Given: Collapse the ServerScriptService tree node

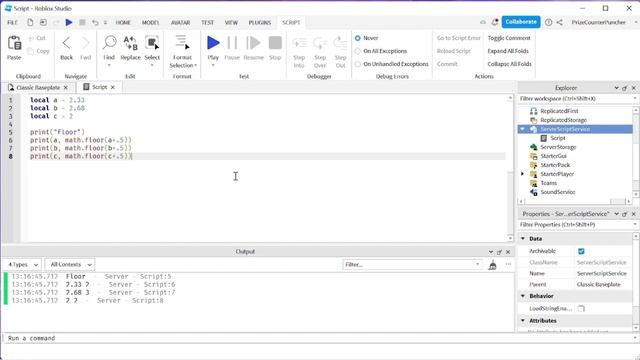Looking at the screenshot, I should coord(522,129).
